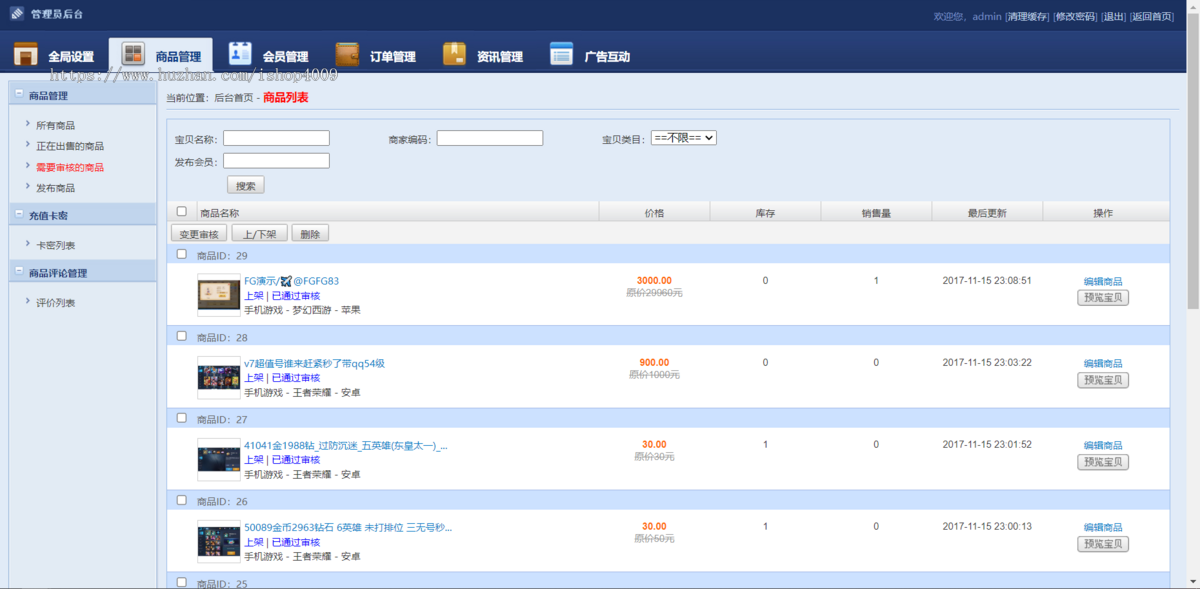This screenshot has height=589, width=1200.
Task: Collapse the 充值卡密 sidebar section
Action: click(x=17, y=214)
